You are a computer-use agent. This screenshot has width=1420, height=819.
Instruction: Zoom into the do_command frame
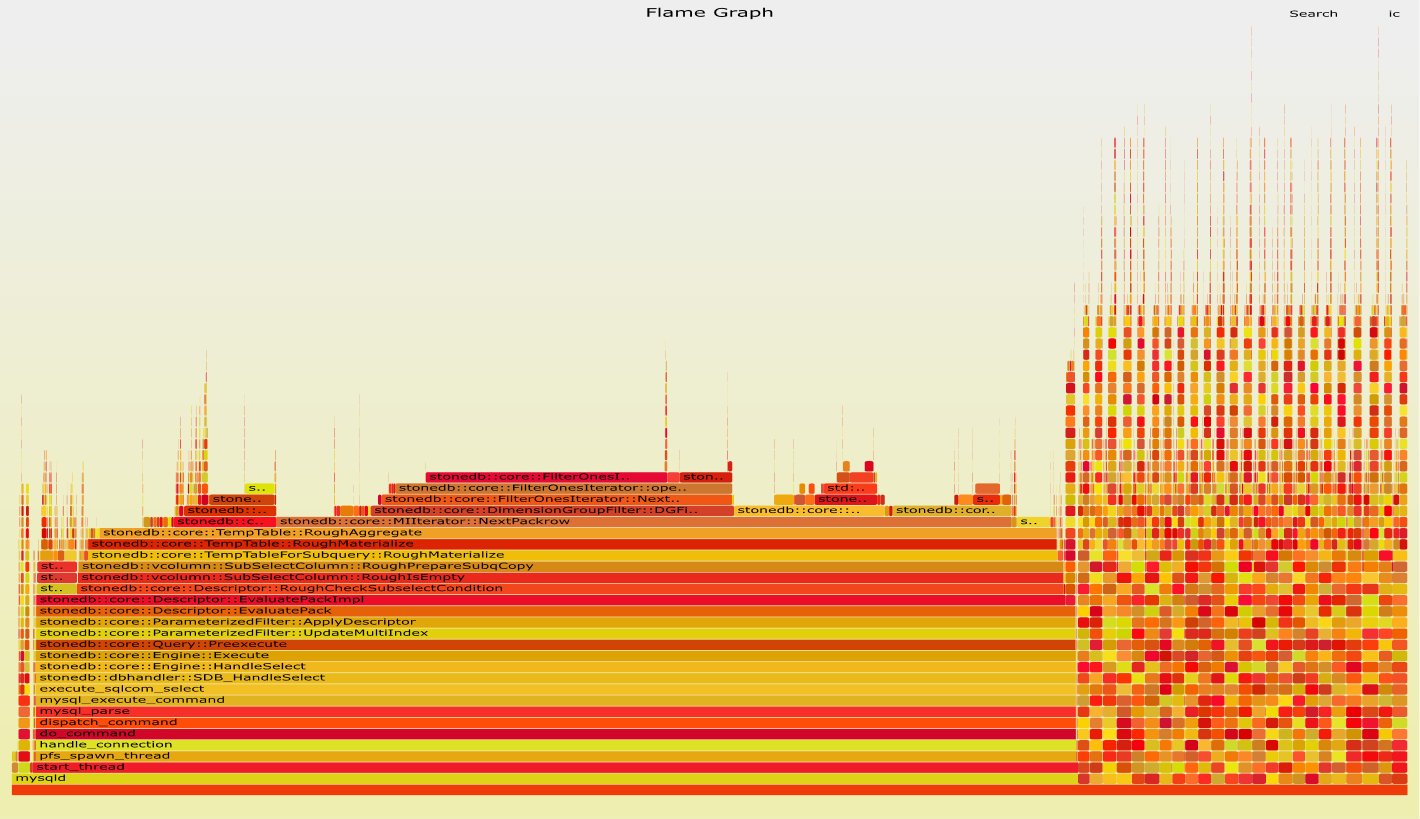[x=556, y=734]
